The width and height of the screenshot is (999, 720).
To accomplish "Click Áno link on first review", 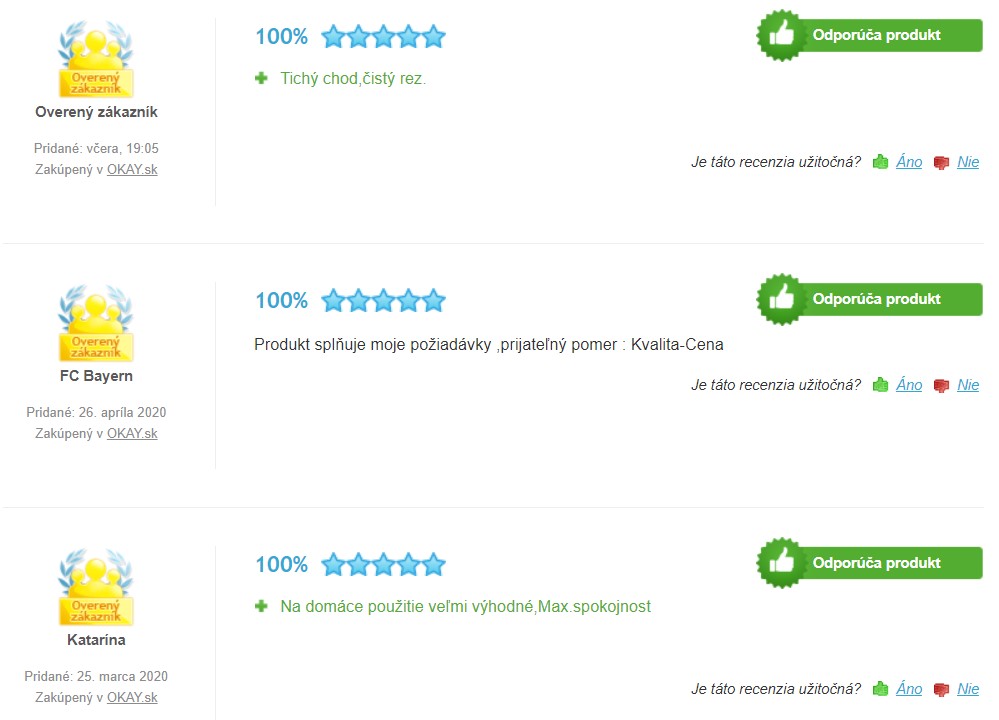I will [x=909, y=162].
